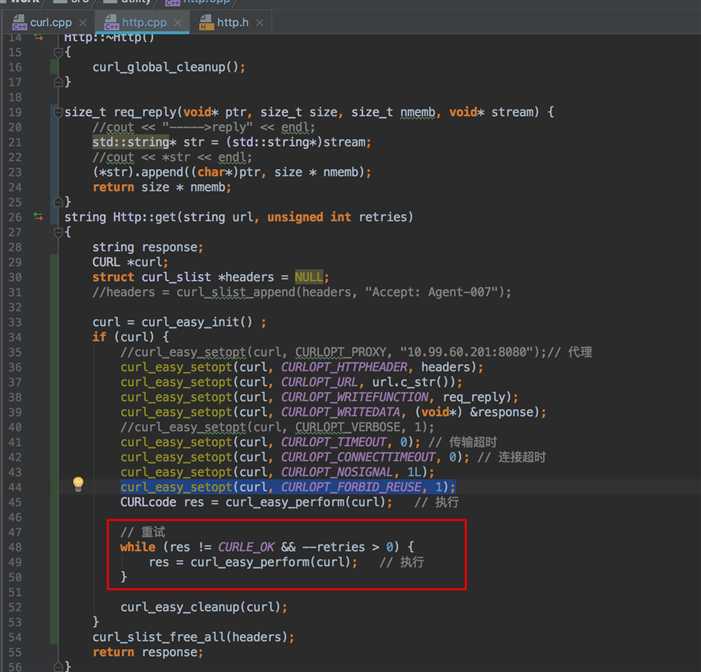Click the CURLOPT_CONNECTTIMEOUT constant
Screen dimensions: 701x672
coord(358,457)
